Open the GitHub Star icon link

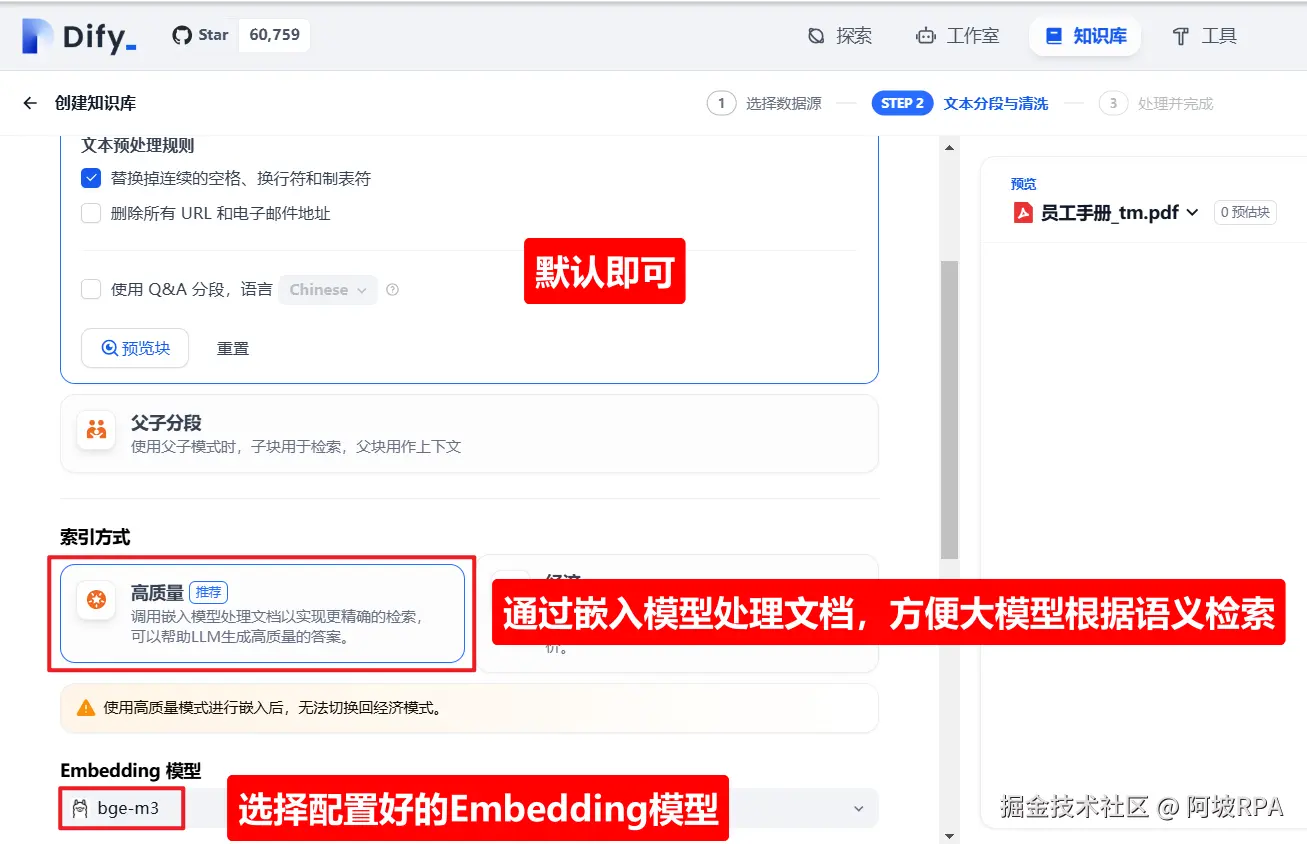click(181, 35)
